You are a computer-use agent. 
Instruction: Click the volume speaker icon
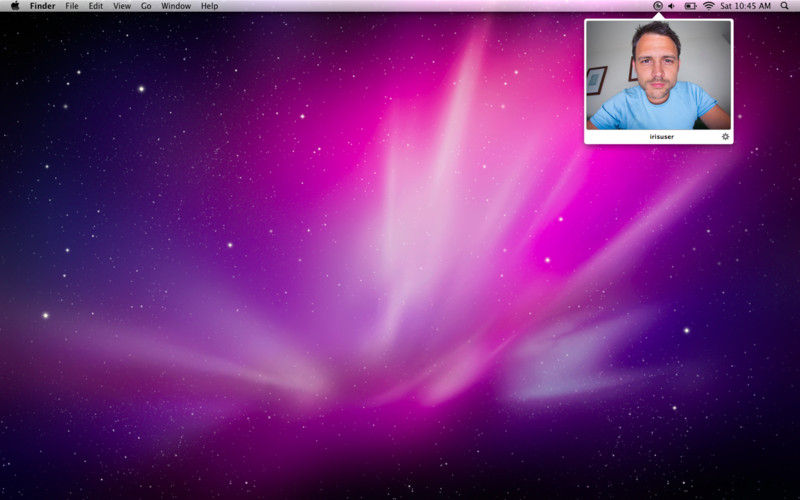click(672, 6)
